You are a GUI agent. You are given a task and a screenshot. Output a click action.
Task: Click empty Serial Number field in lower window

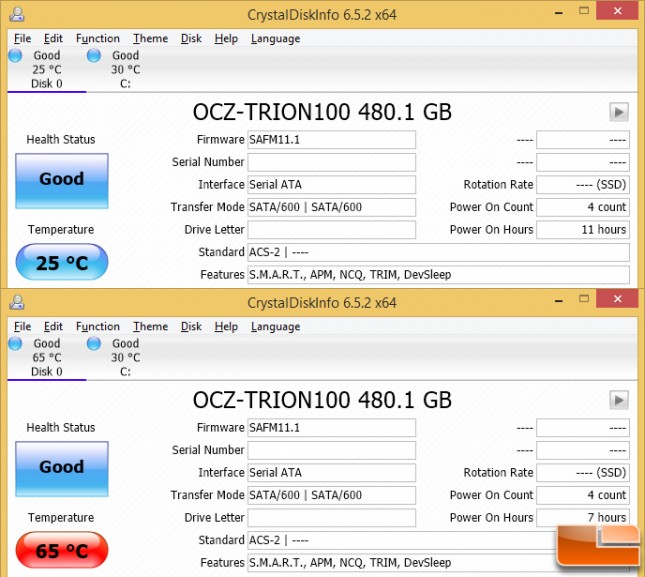point(332,450)
